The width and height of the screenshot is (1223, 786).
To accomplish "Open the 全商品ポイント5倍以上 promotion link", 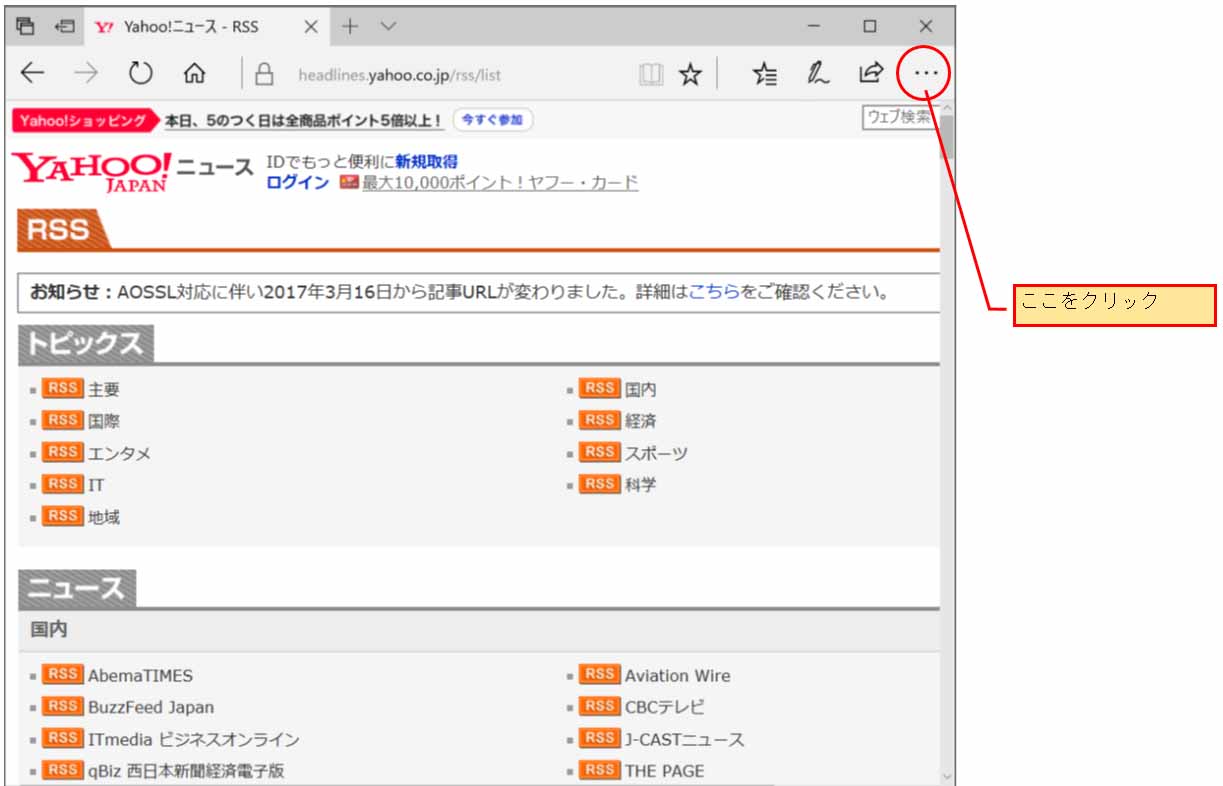I will click(303, 120).
